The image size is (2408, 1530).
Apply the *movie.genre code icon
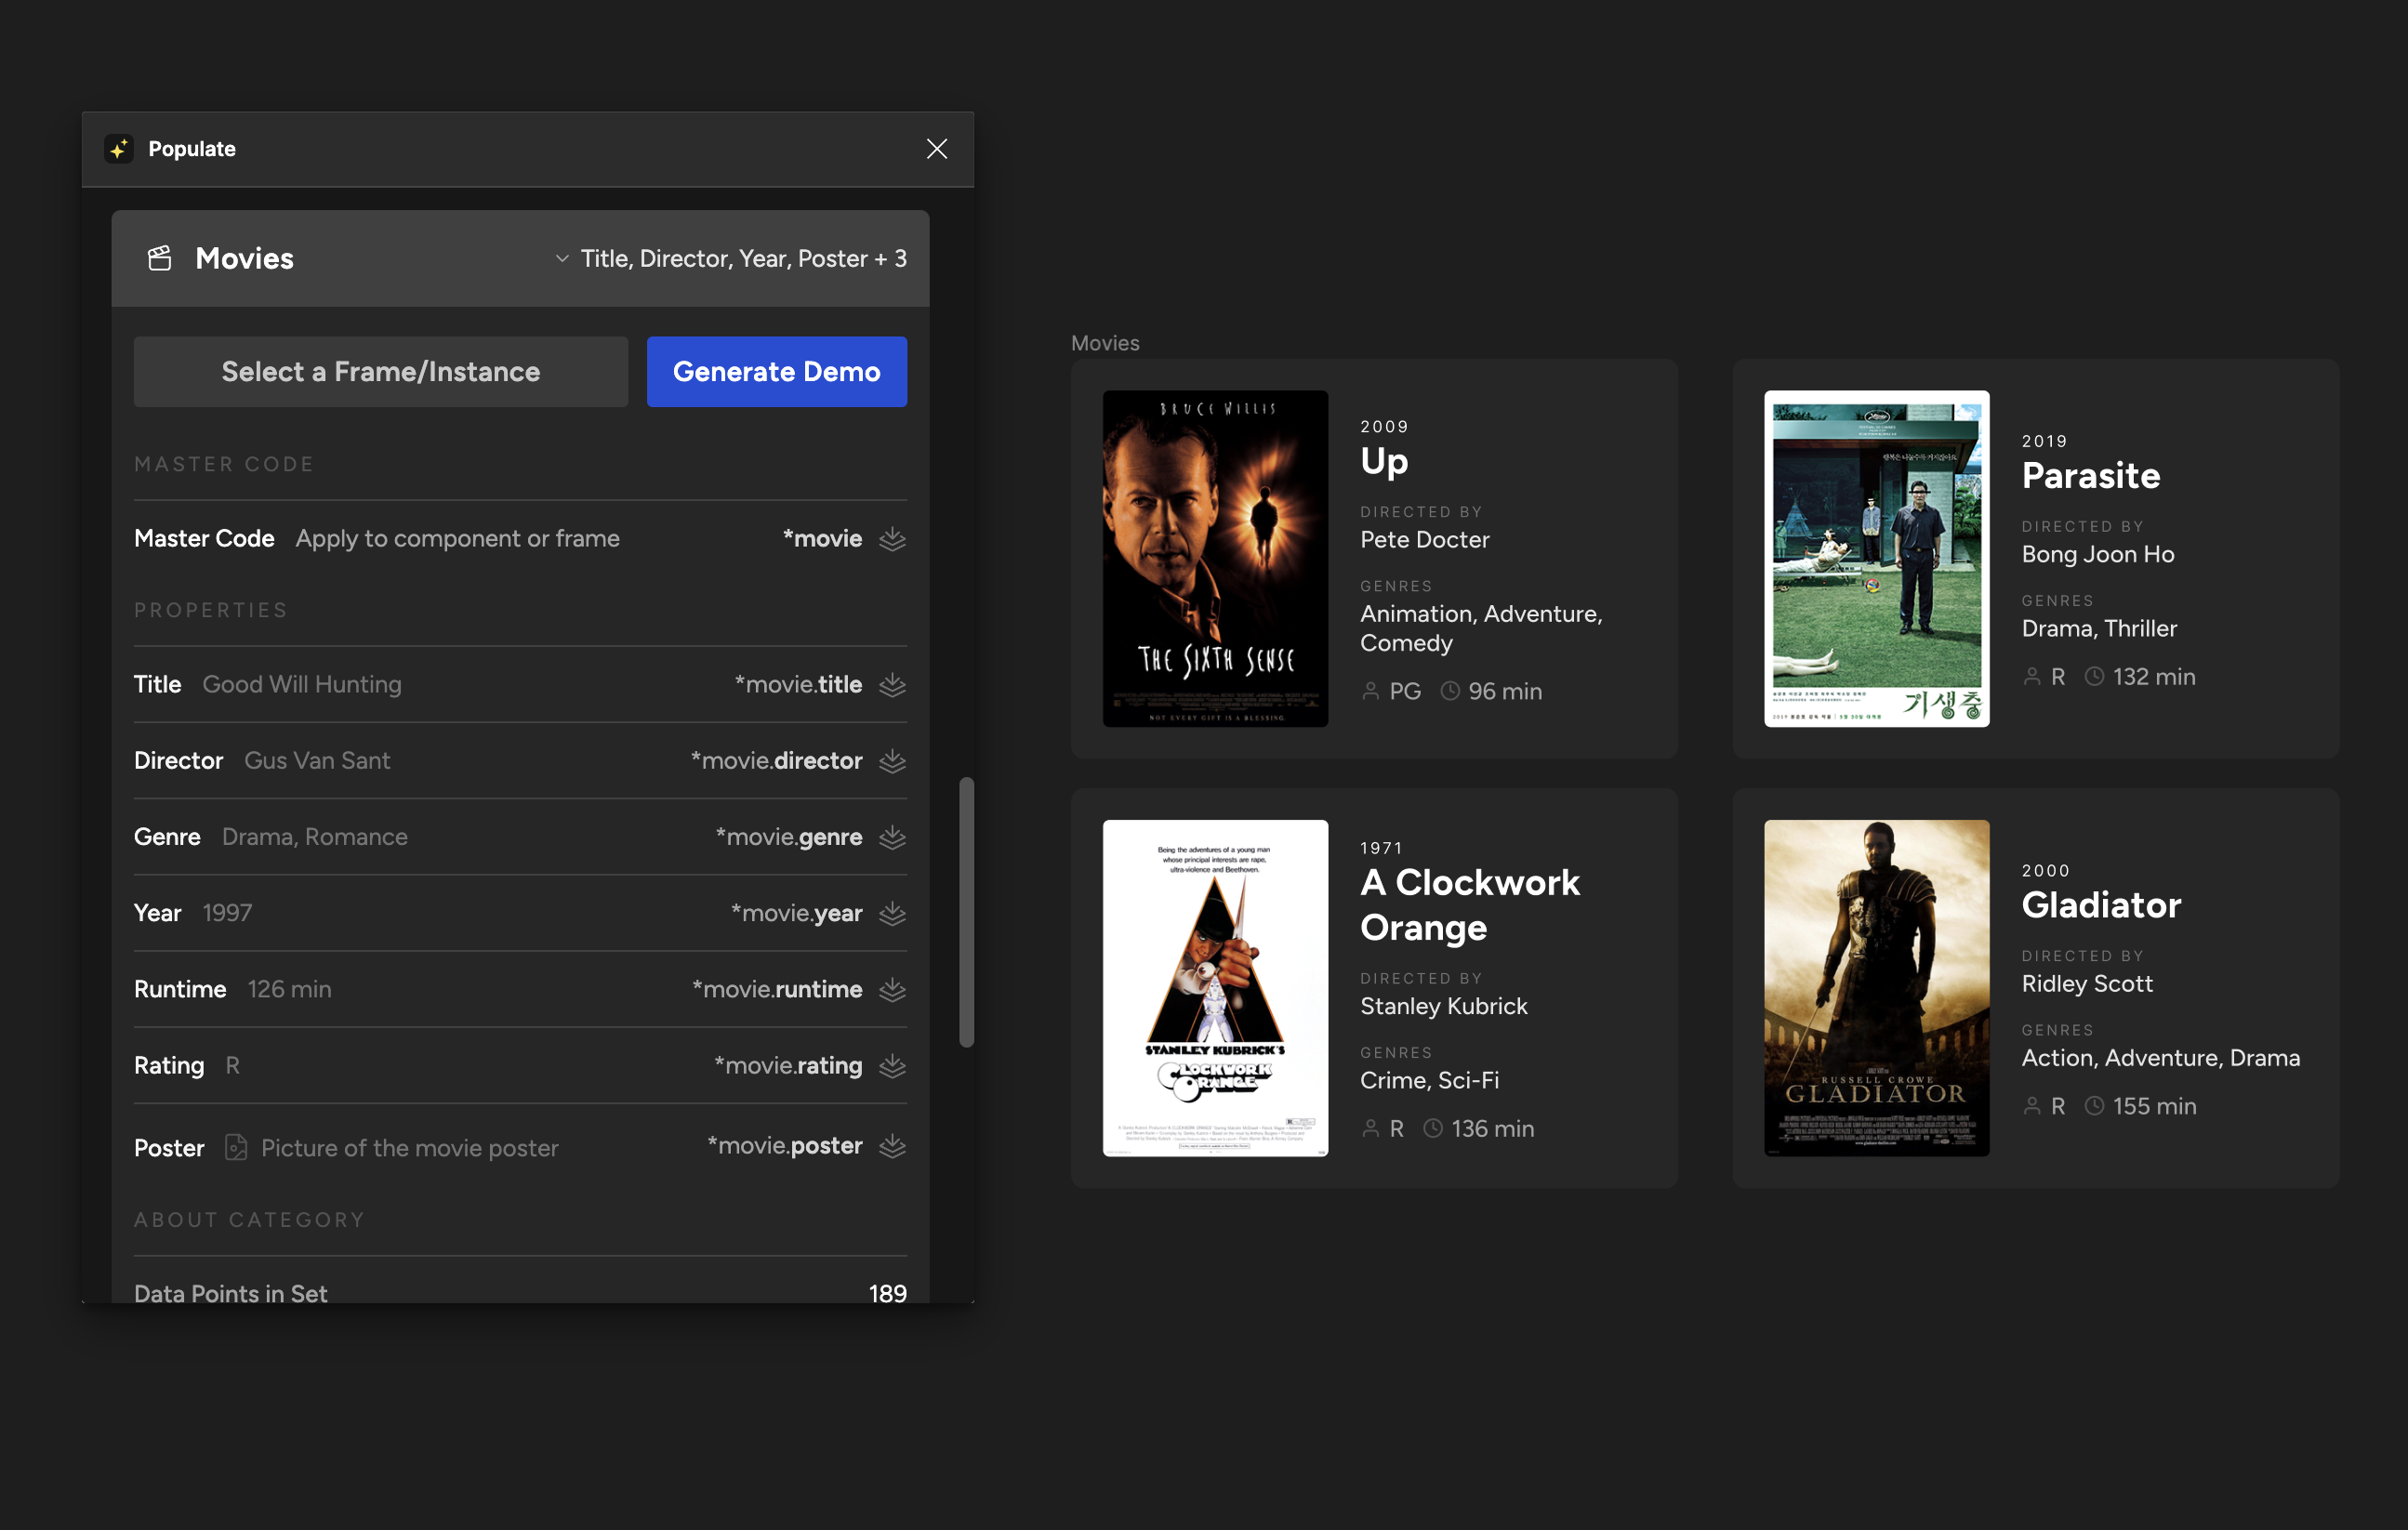click(x=892, y=837)
